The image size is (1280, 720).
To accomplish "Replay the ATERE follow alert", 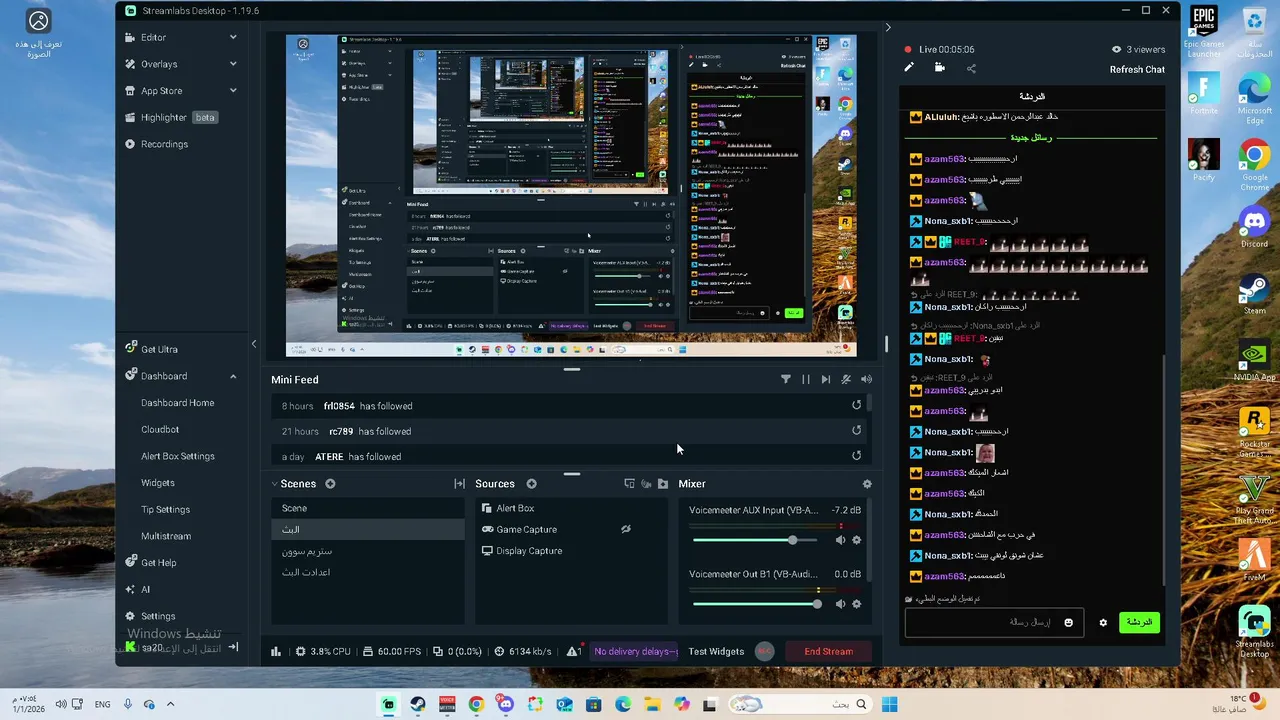I will click(856, 455).
